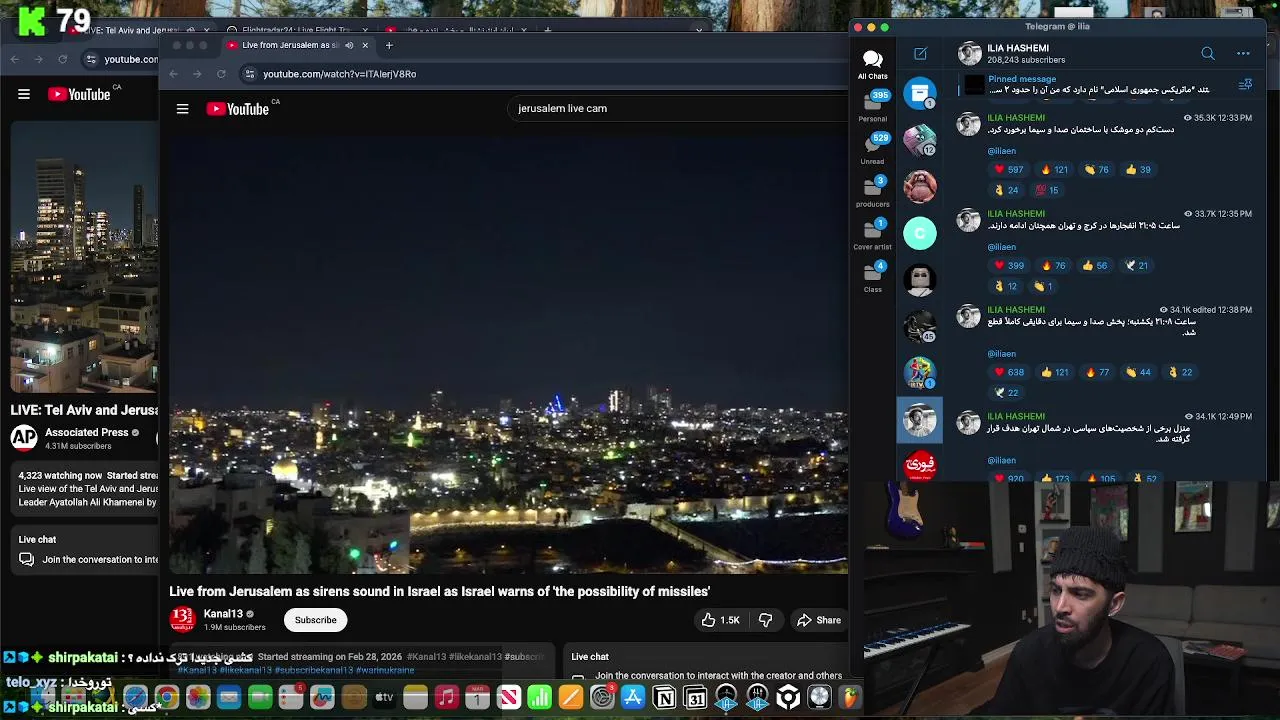This screenshot has width=1280, height=720.
Task: Open Apple TV from the Dock
Action: point(384,697)
